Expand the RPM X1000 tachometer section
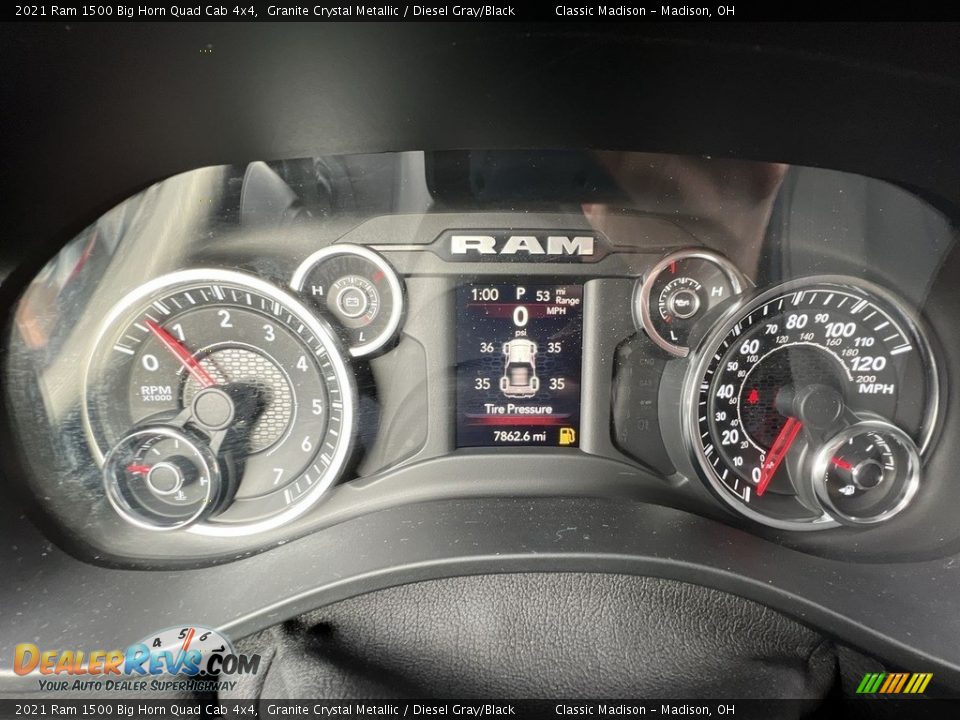 156,393
